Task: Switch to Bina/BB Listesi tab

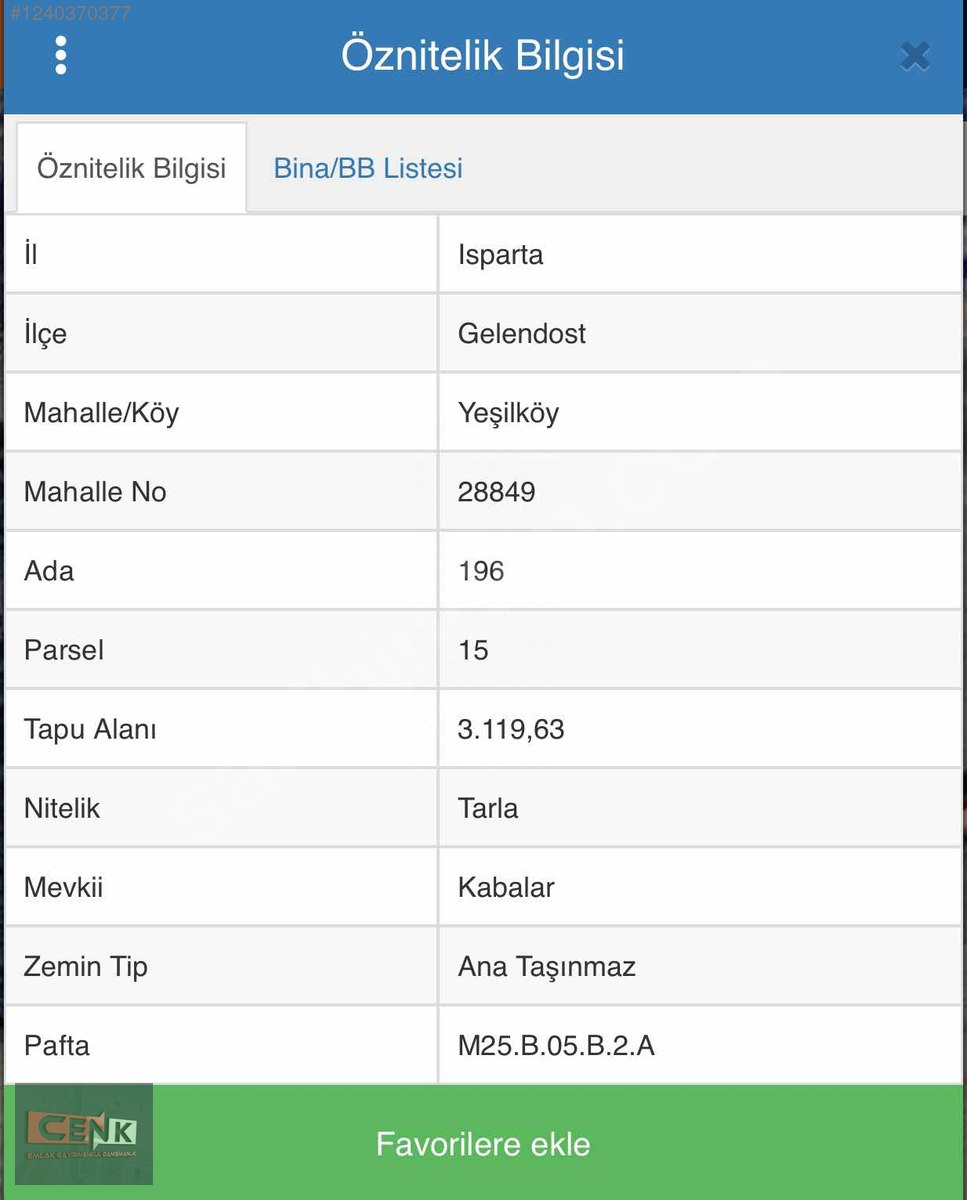Action: tap(368, 168)
